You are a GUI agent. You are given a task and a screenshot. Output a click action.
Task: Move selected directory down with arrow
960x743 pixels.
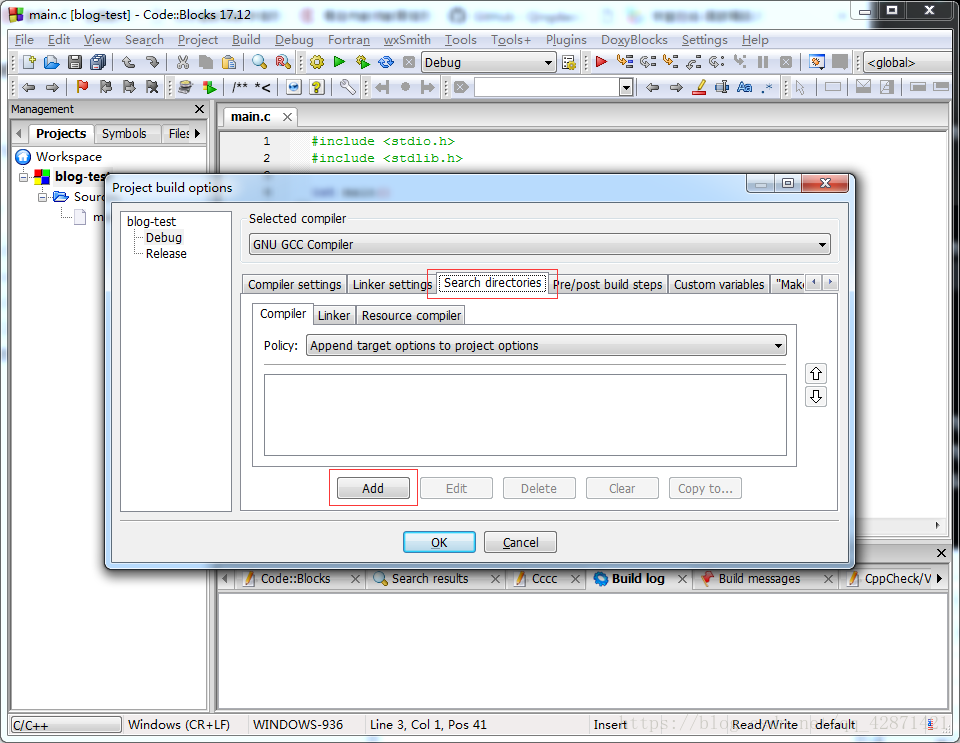pyautogui.click(x=816, y=397)
